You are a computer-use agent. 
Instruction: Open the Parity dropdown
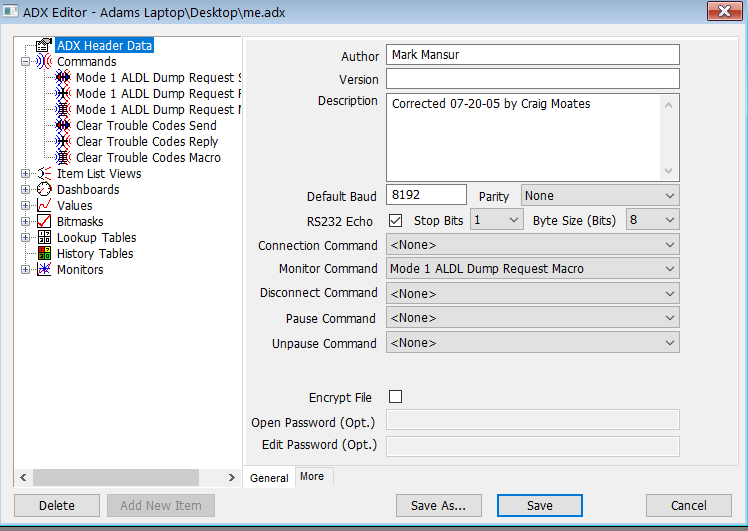pos(600,196)
